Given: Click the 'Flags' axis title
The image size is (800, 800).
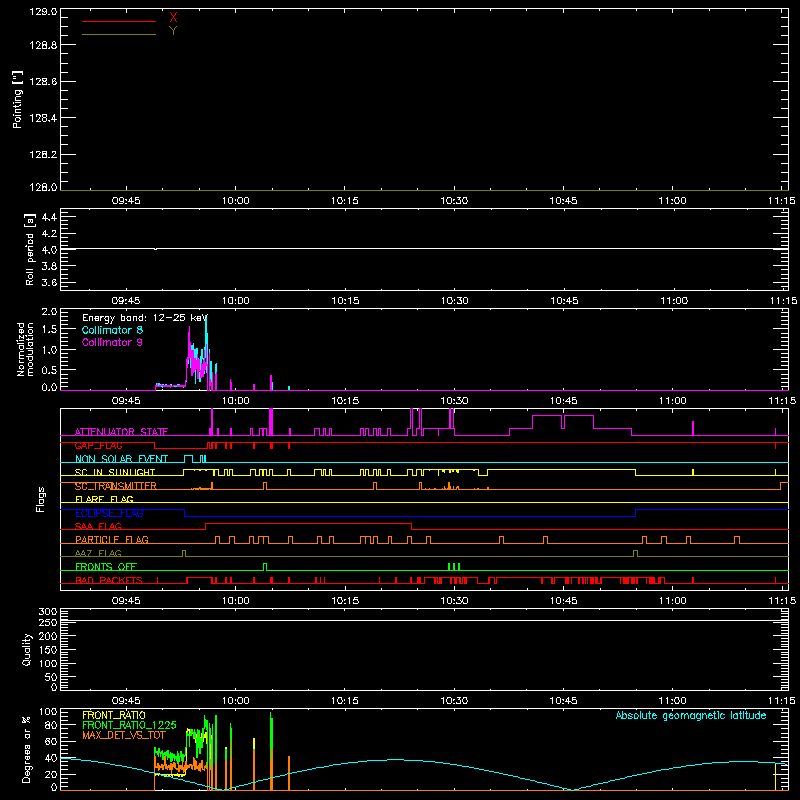Looking at the screenshot, I should [41, 499].
